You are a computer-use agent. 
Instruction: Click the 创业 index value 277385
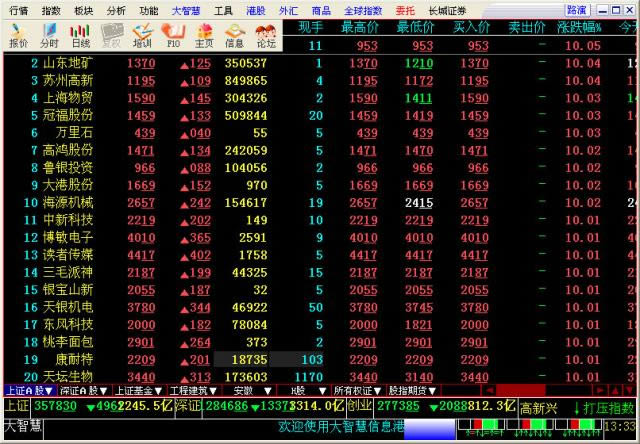click(398, 406)
